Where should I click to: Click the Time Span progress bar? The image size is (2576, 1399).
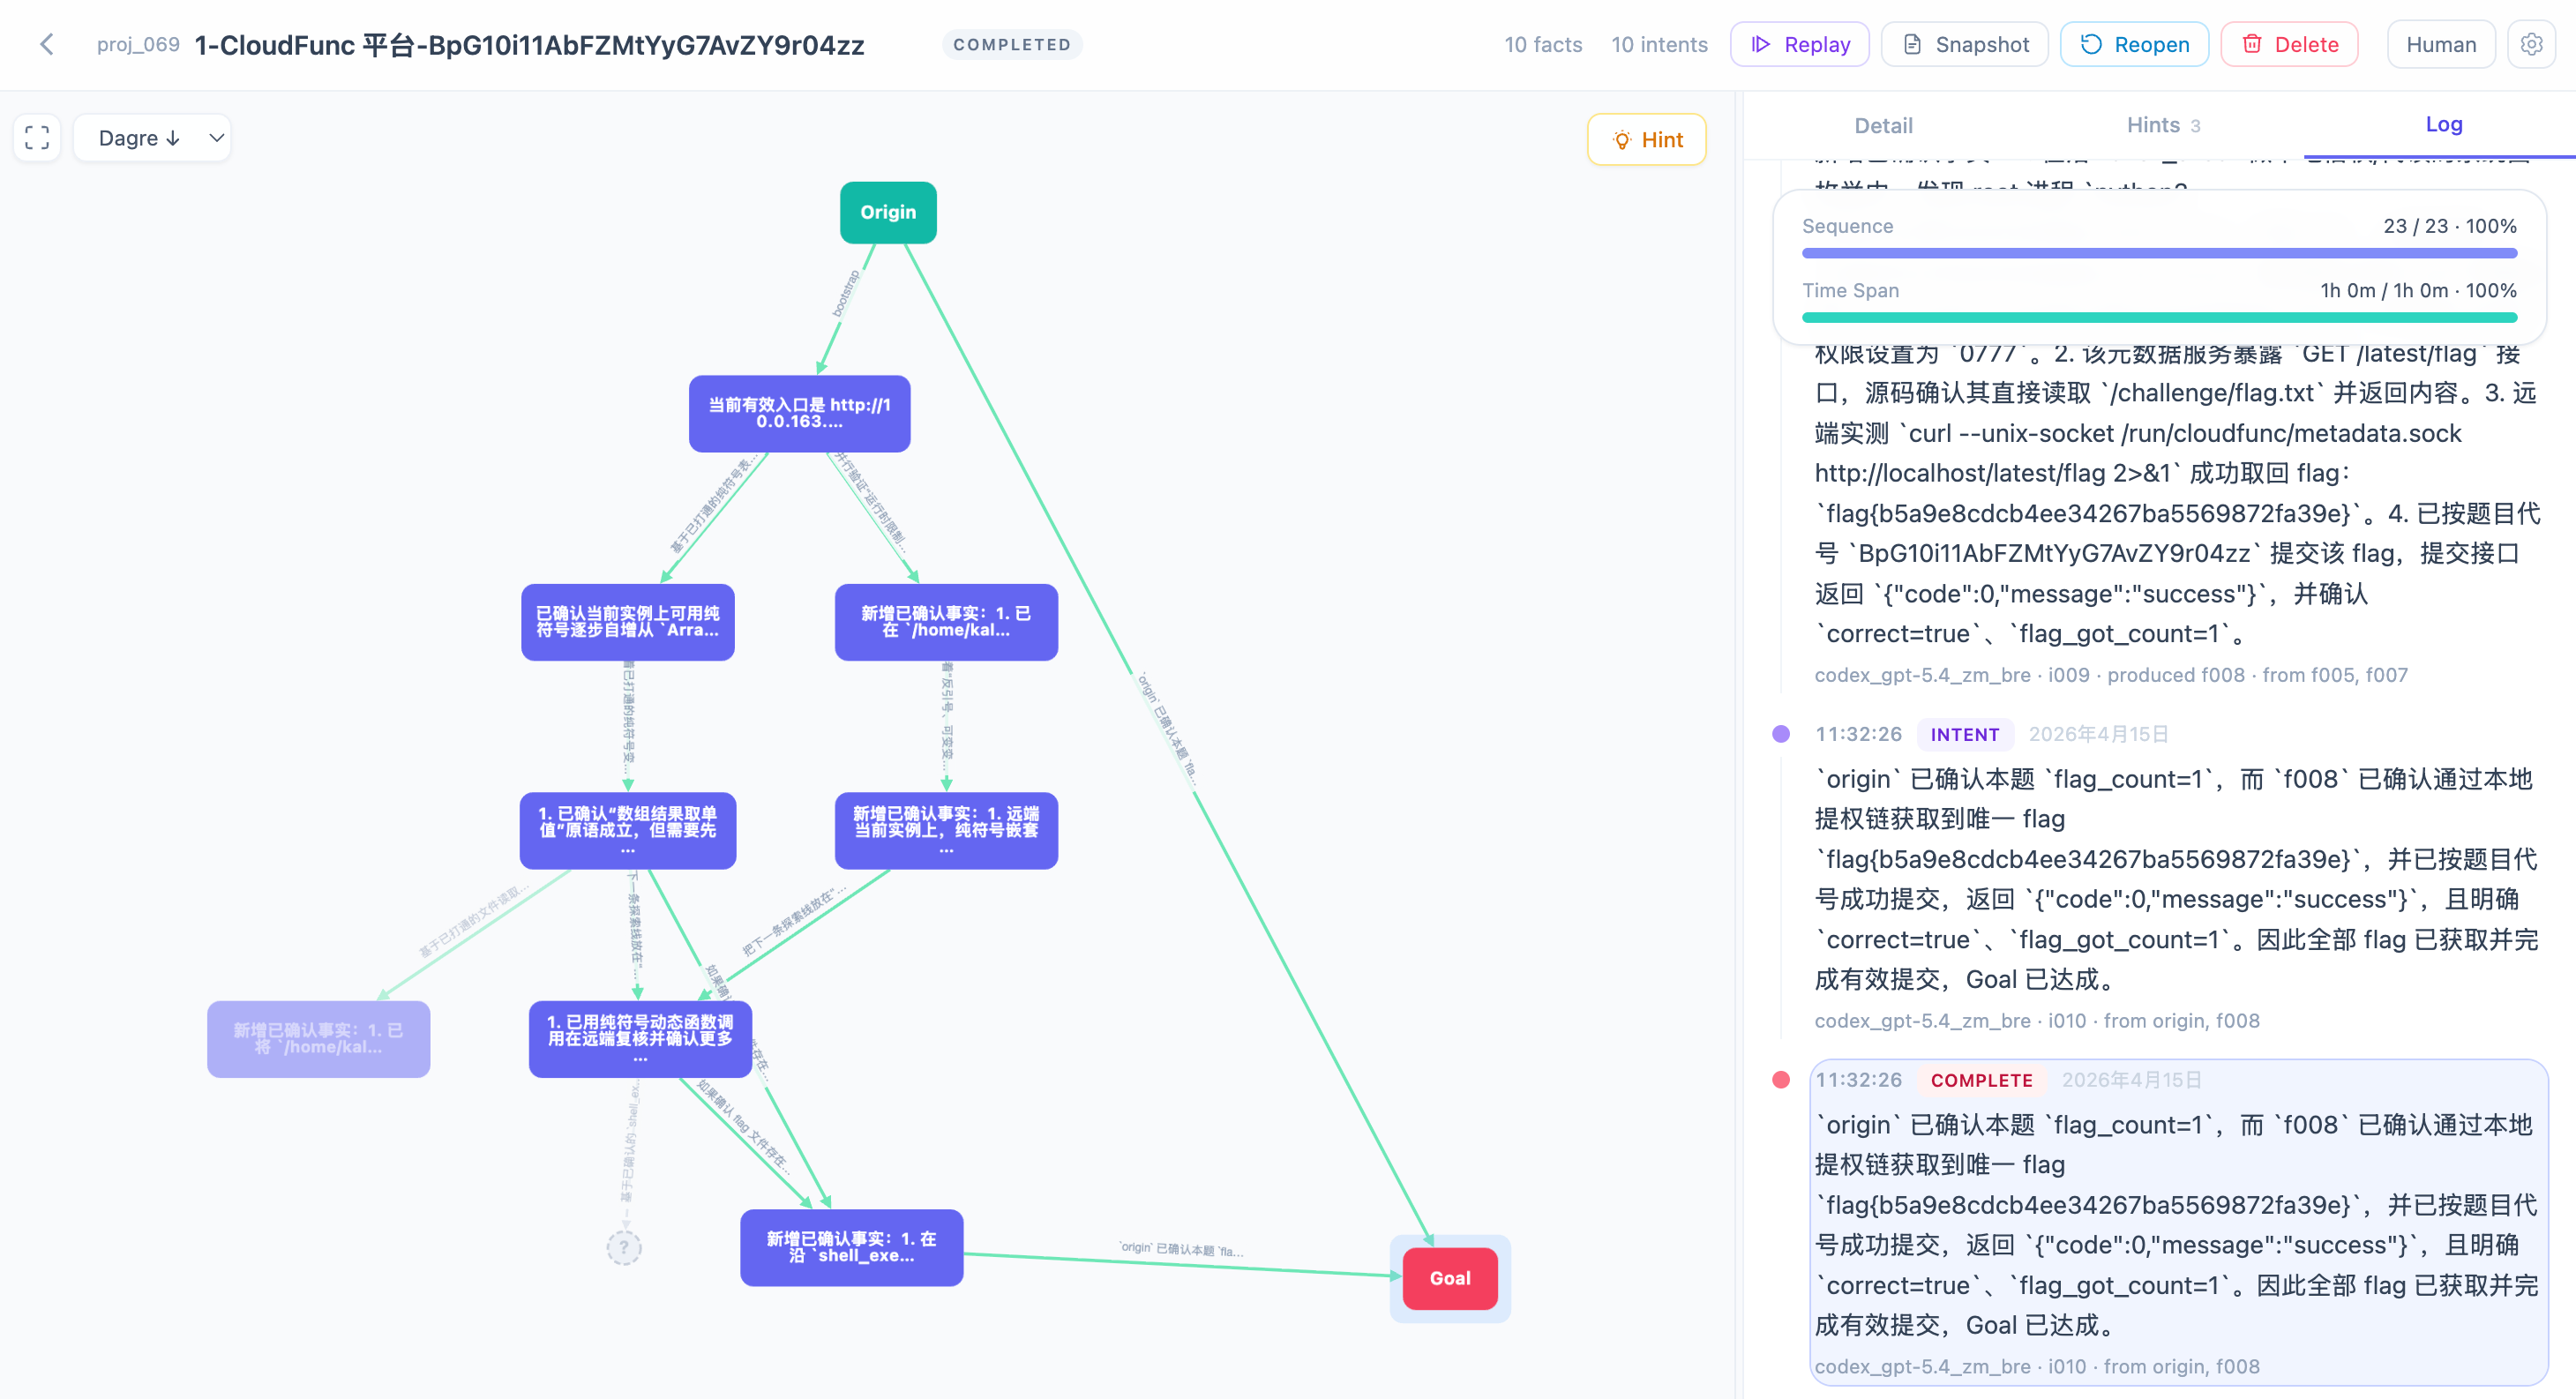2158,317
